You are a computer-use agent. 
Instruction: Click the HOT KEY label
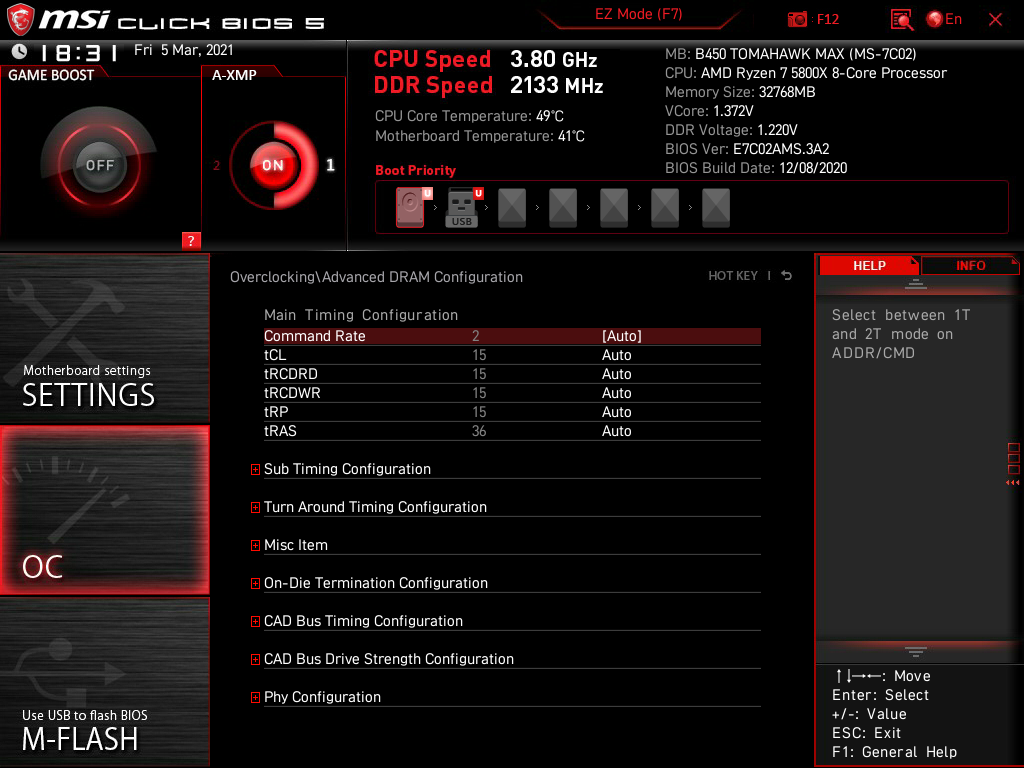click(733, 276)
